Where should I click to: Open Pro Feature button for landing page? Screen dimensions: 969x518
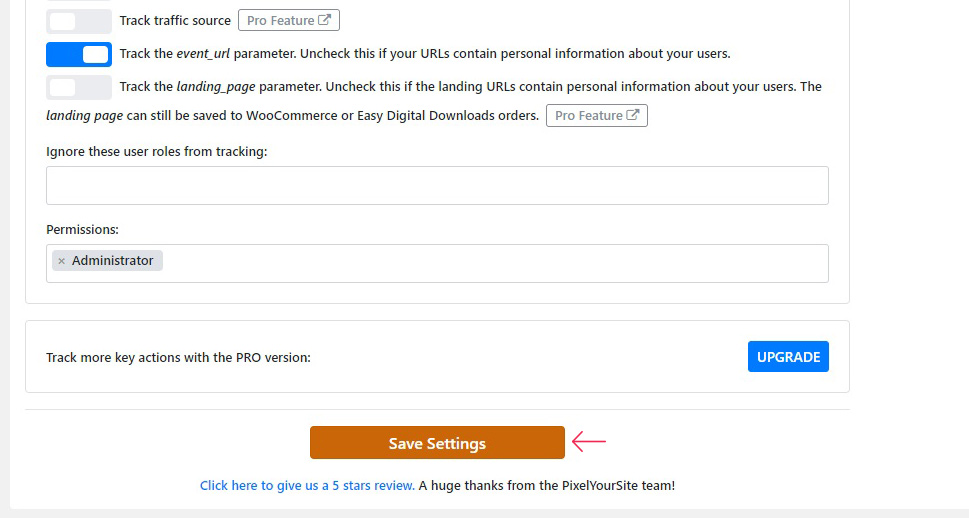point(596,116)
